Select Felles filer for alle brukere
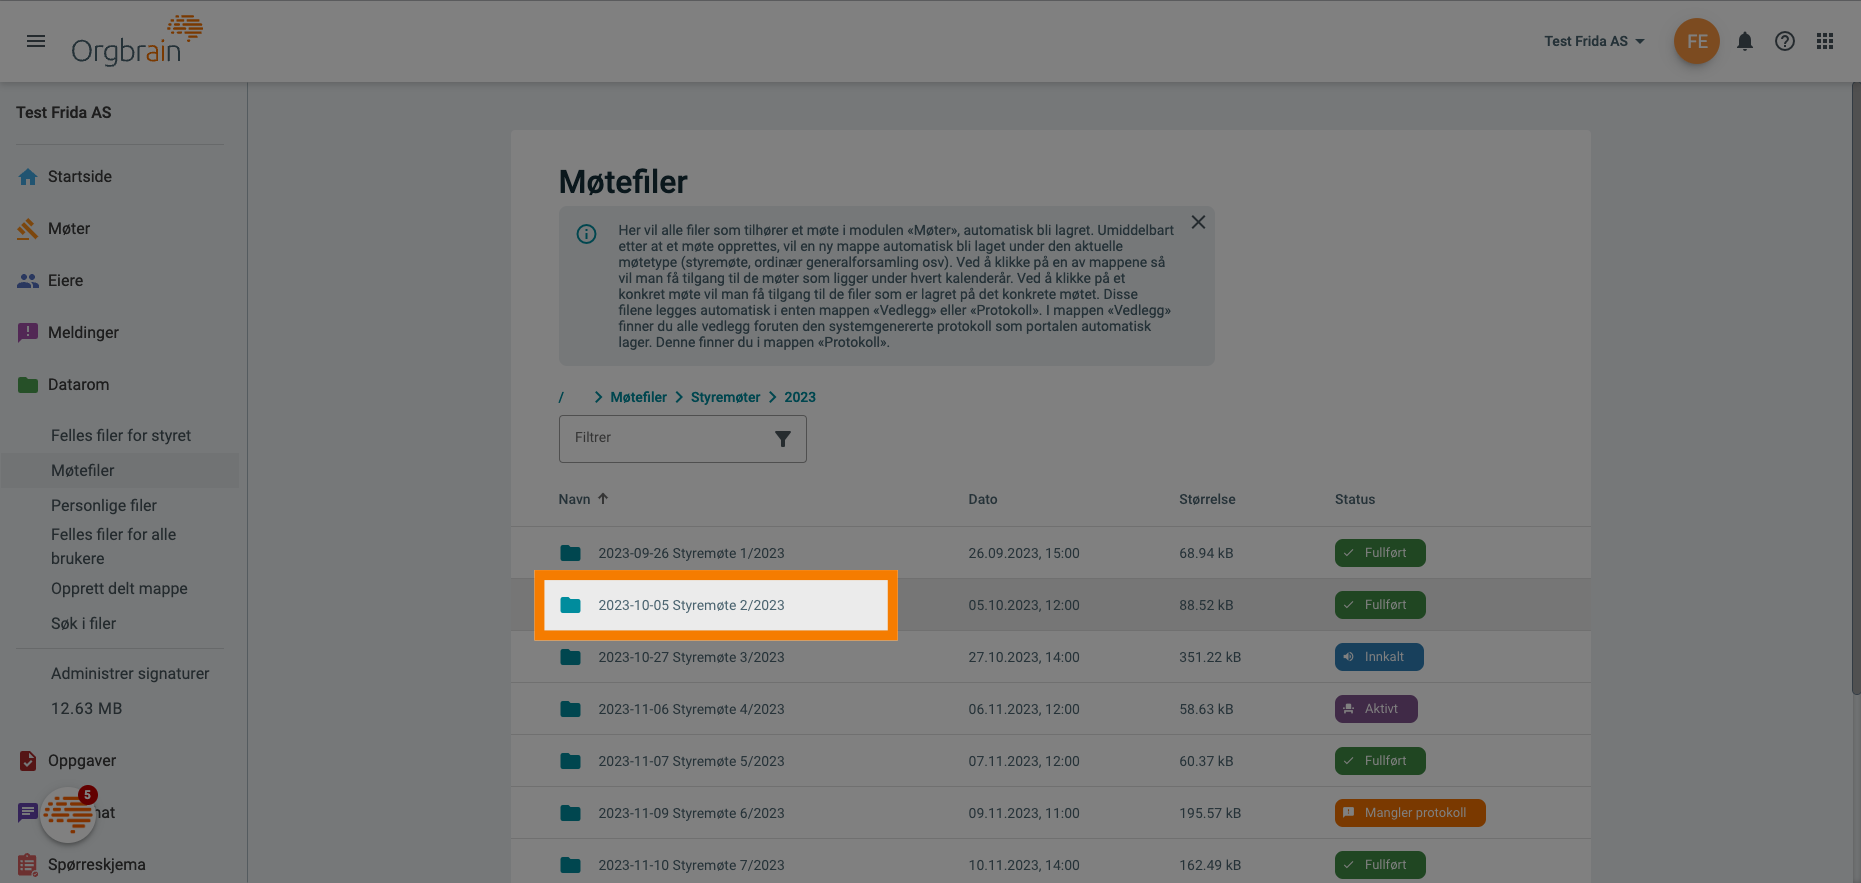 [114, 546]
